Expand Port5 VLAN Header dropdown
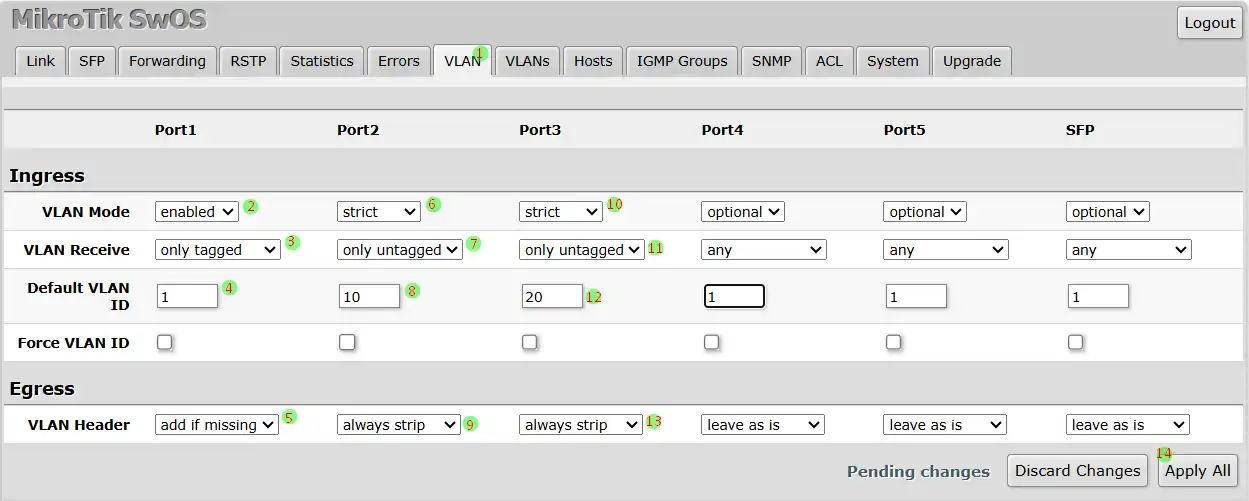 pos(945,425)
